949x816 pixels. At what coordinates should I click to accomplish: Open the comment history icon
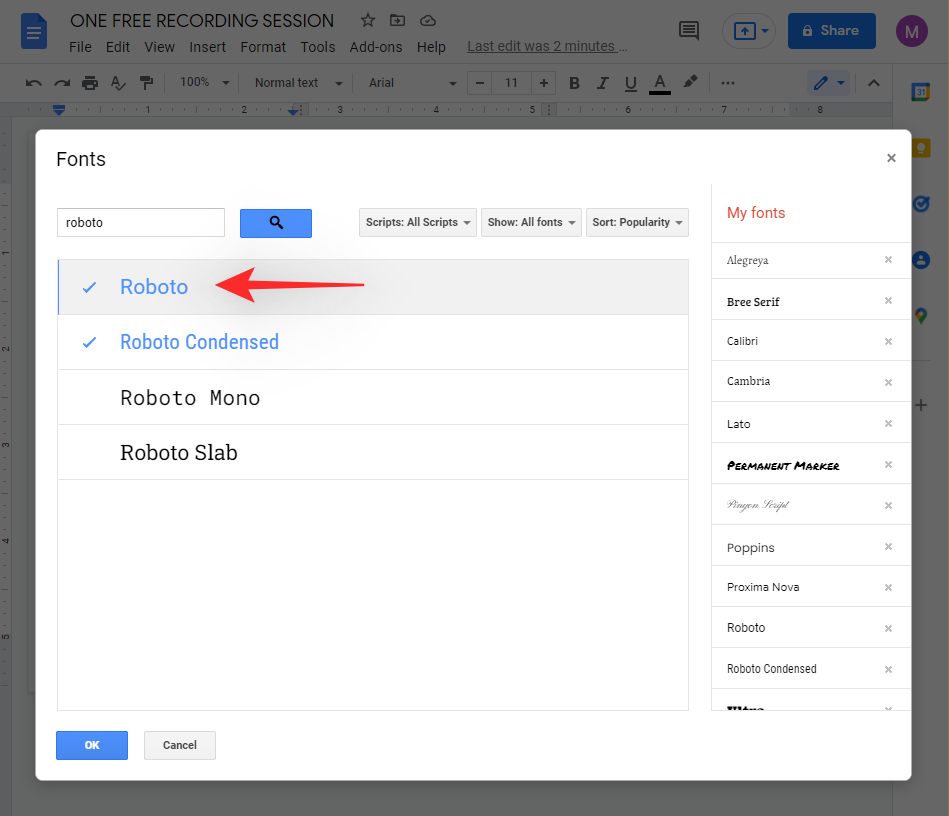(x=689, y=31)
